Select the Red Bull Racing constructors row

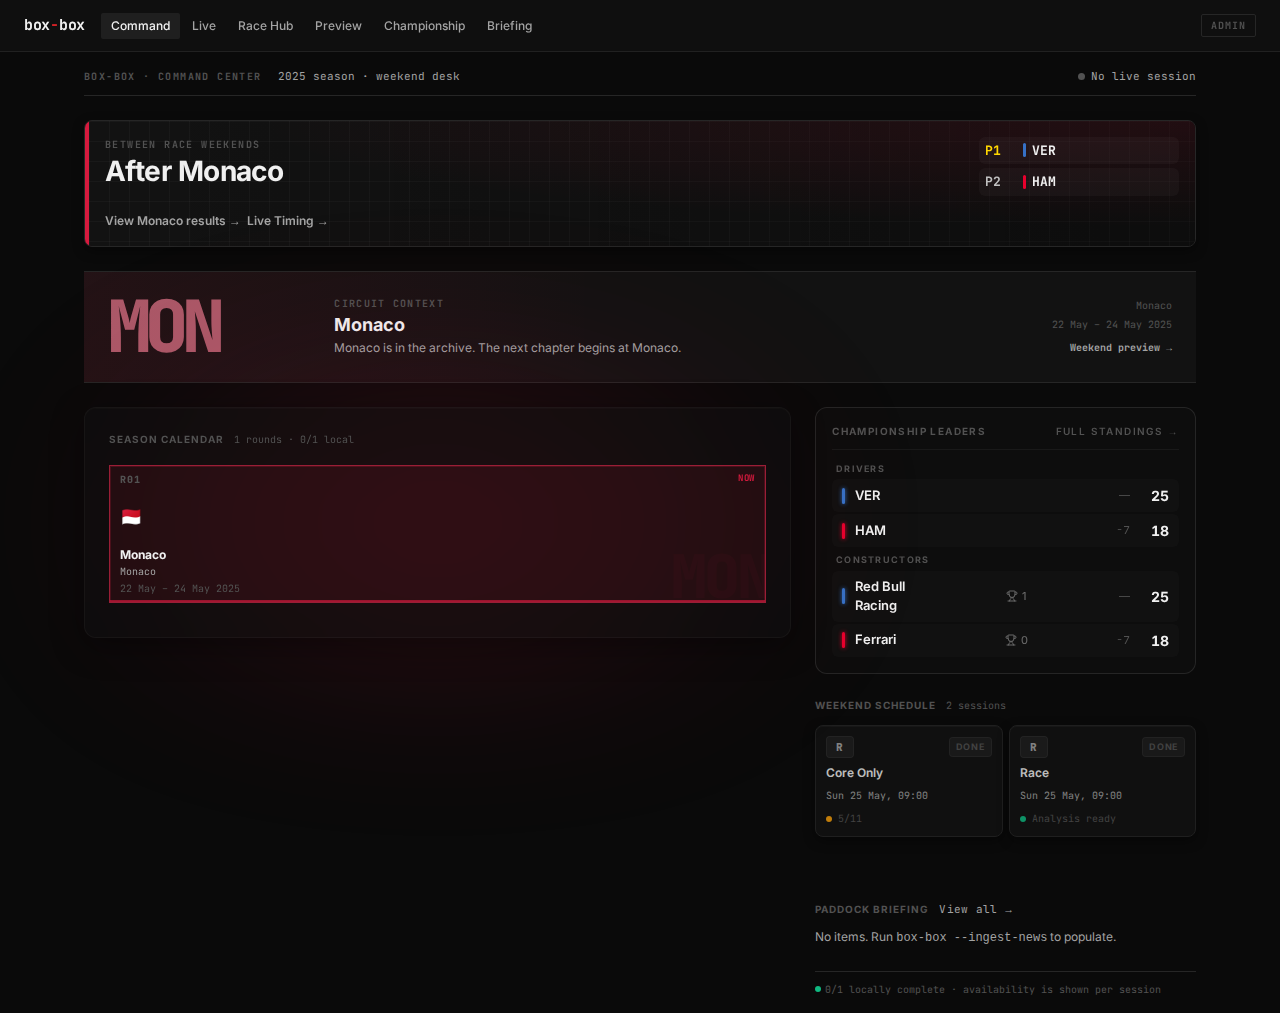[1005, 597]
